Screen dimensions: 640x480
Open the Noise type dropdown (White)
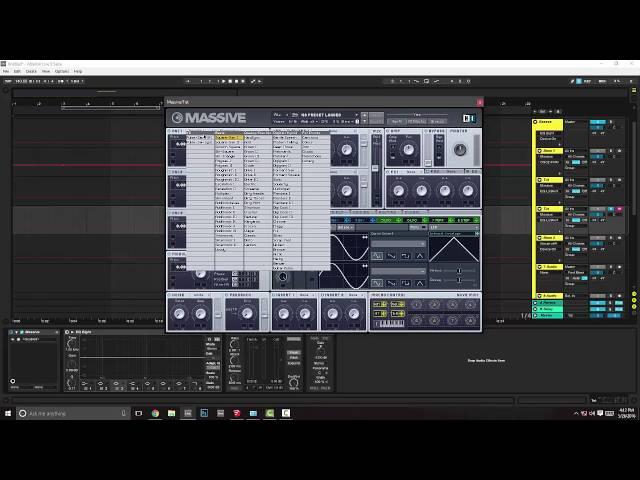pyautogui.click(x=202, y=295)
